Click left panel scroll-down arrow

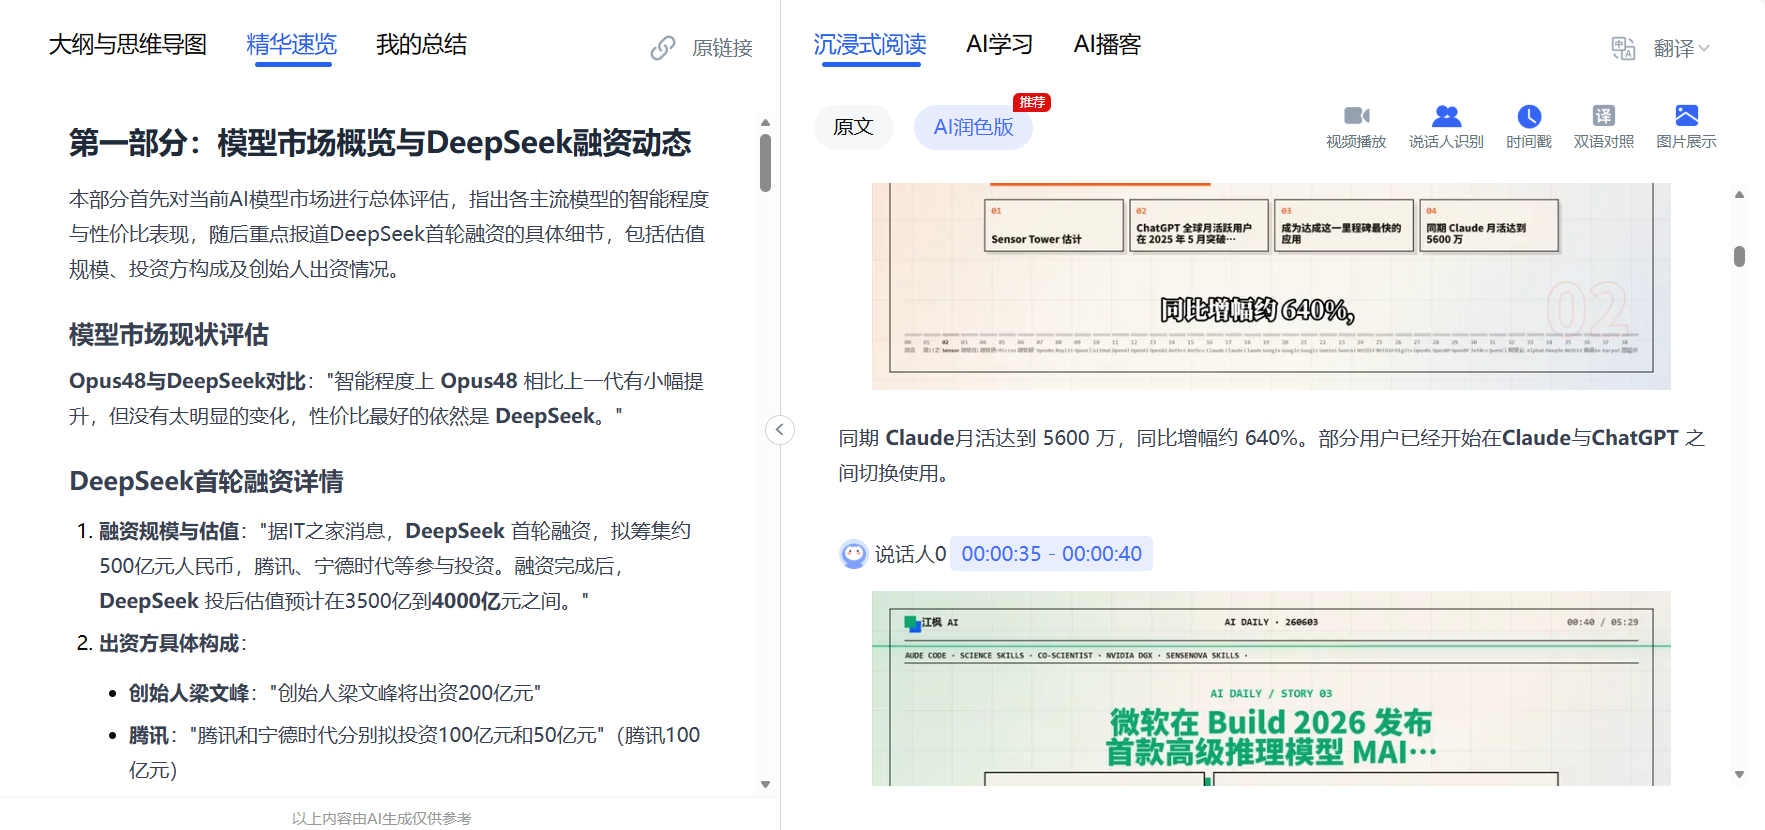tap(765, 785)
